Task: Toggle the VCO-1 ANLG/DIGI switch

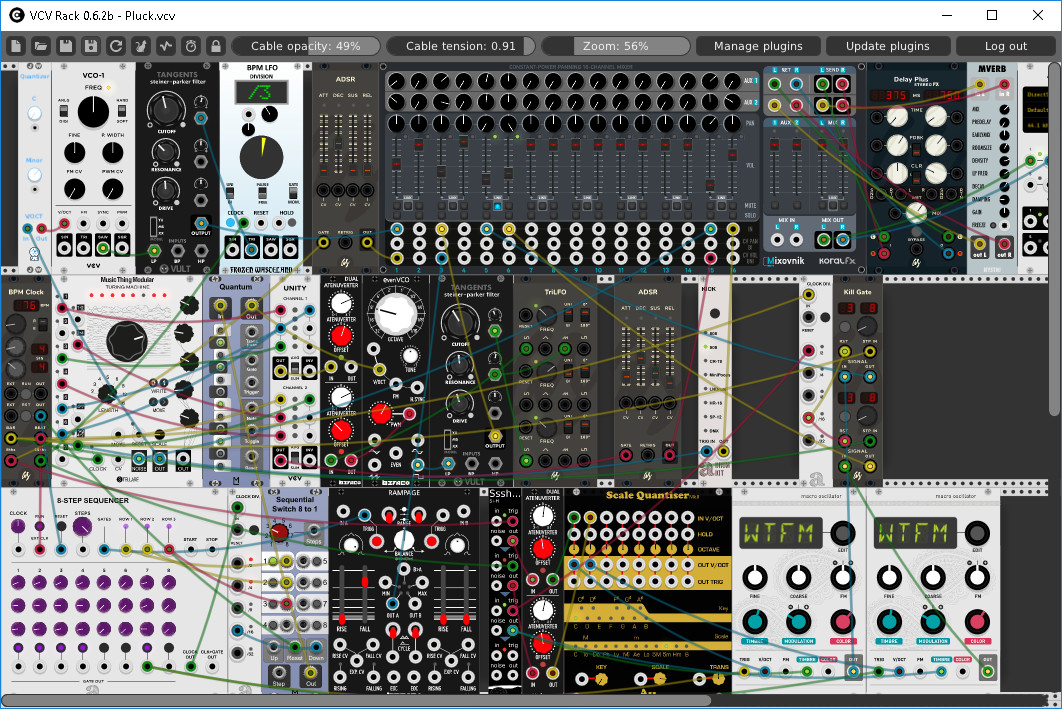Action: [64, 111]
